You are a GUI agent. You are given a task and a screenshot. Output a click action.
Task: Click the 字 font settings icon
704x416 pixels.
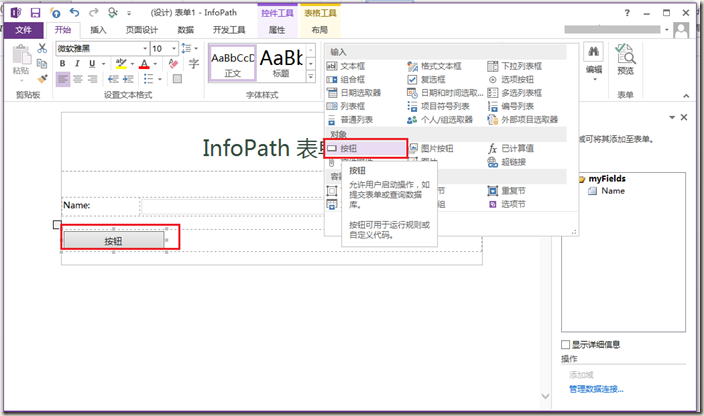coord(194,64)
